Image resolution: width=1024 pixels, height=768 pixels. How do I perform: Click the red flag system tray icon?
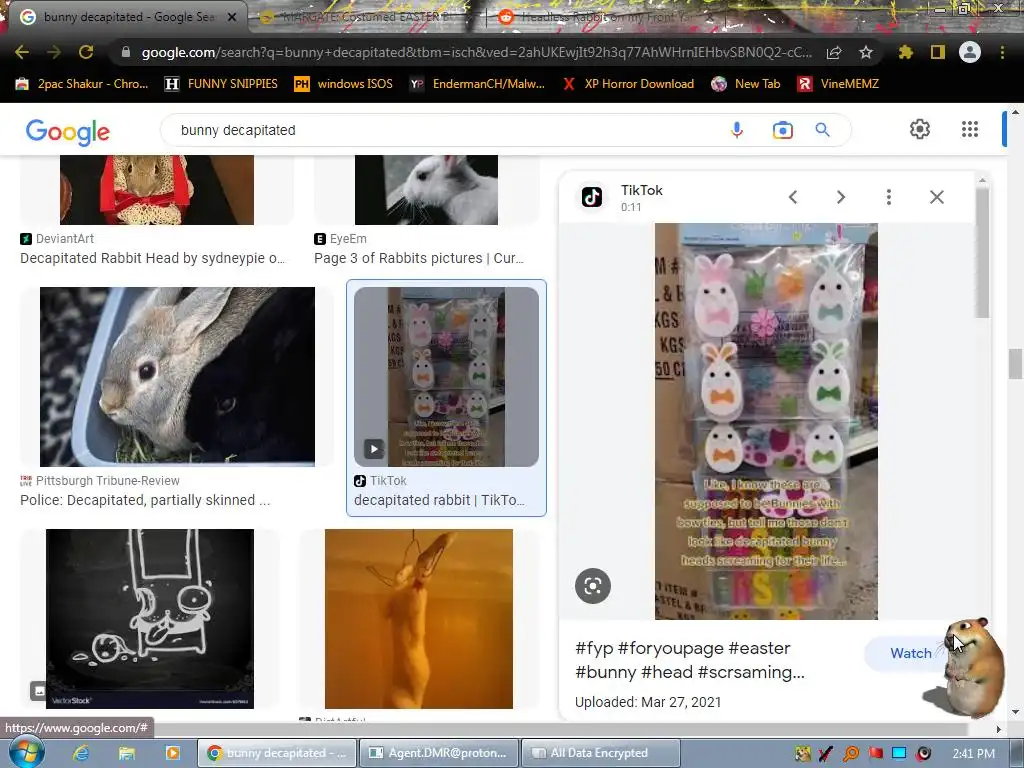875,753
